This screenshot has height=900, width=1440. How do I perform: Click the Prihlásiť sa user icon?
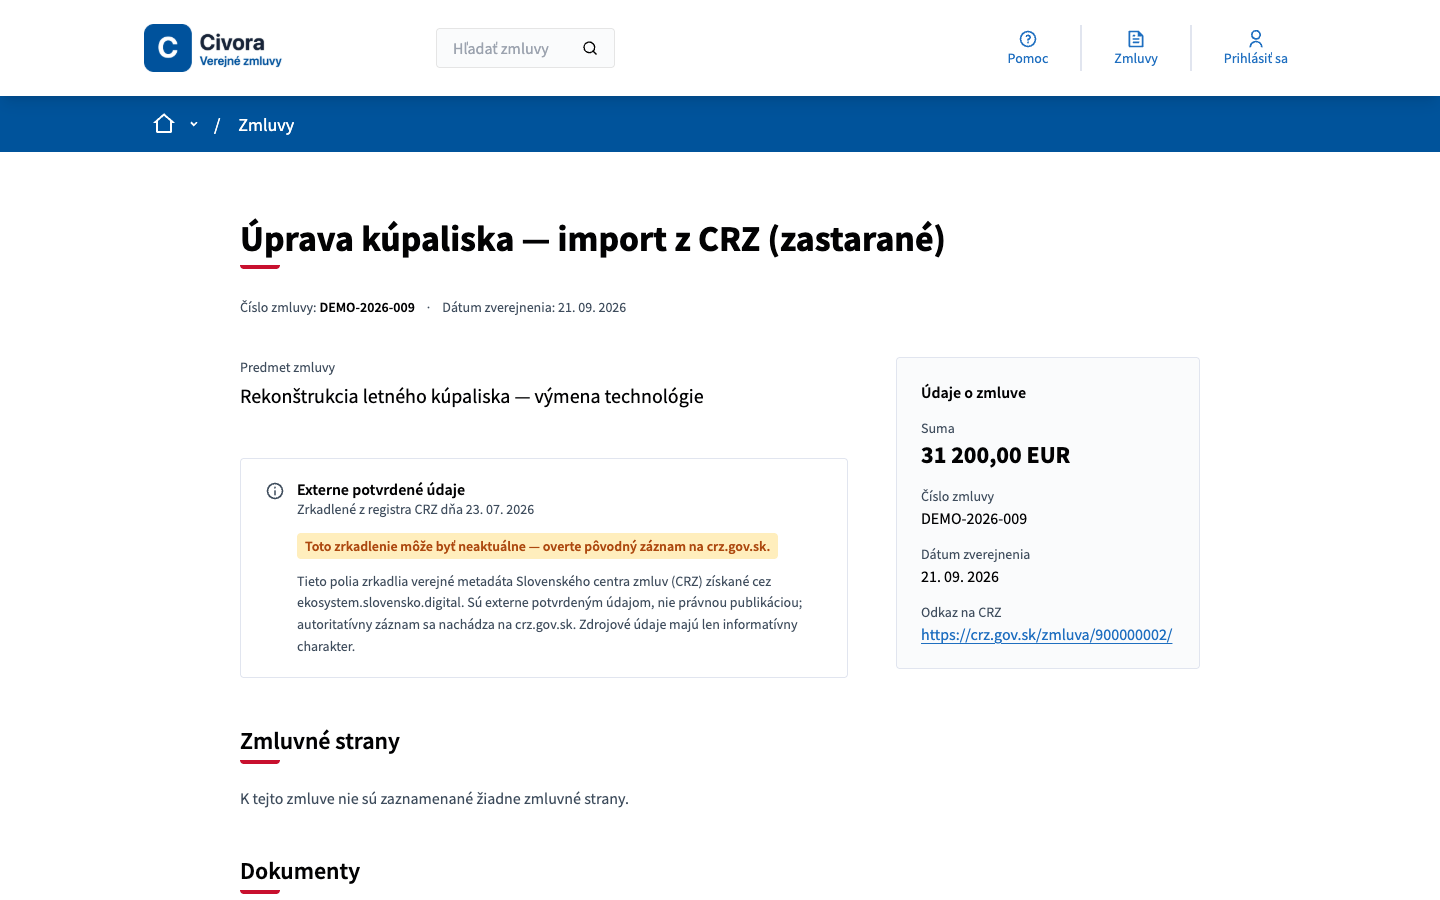tap(1256, 39)
